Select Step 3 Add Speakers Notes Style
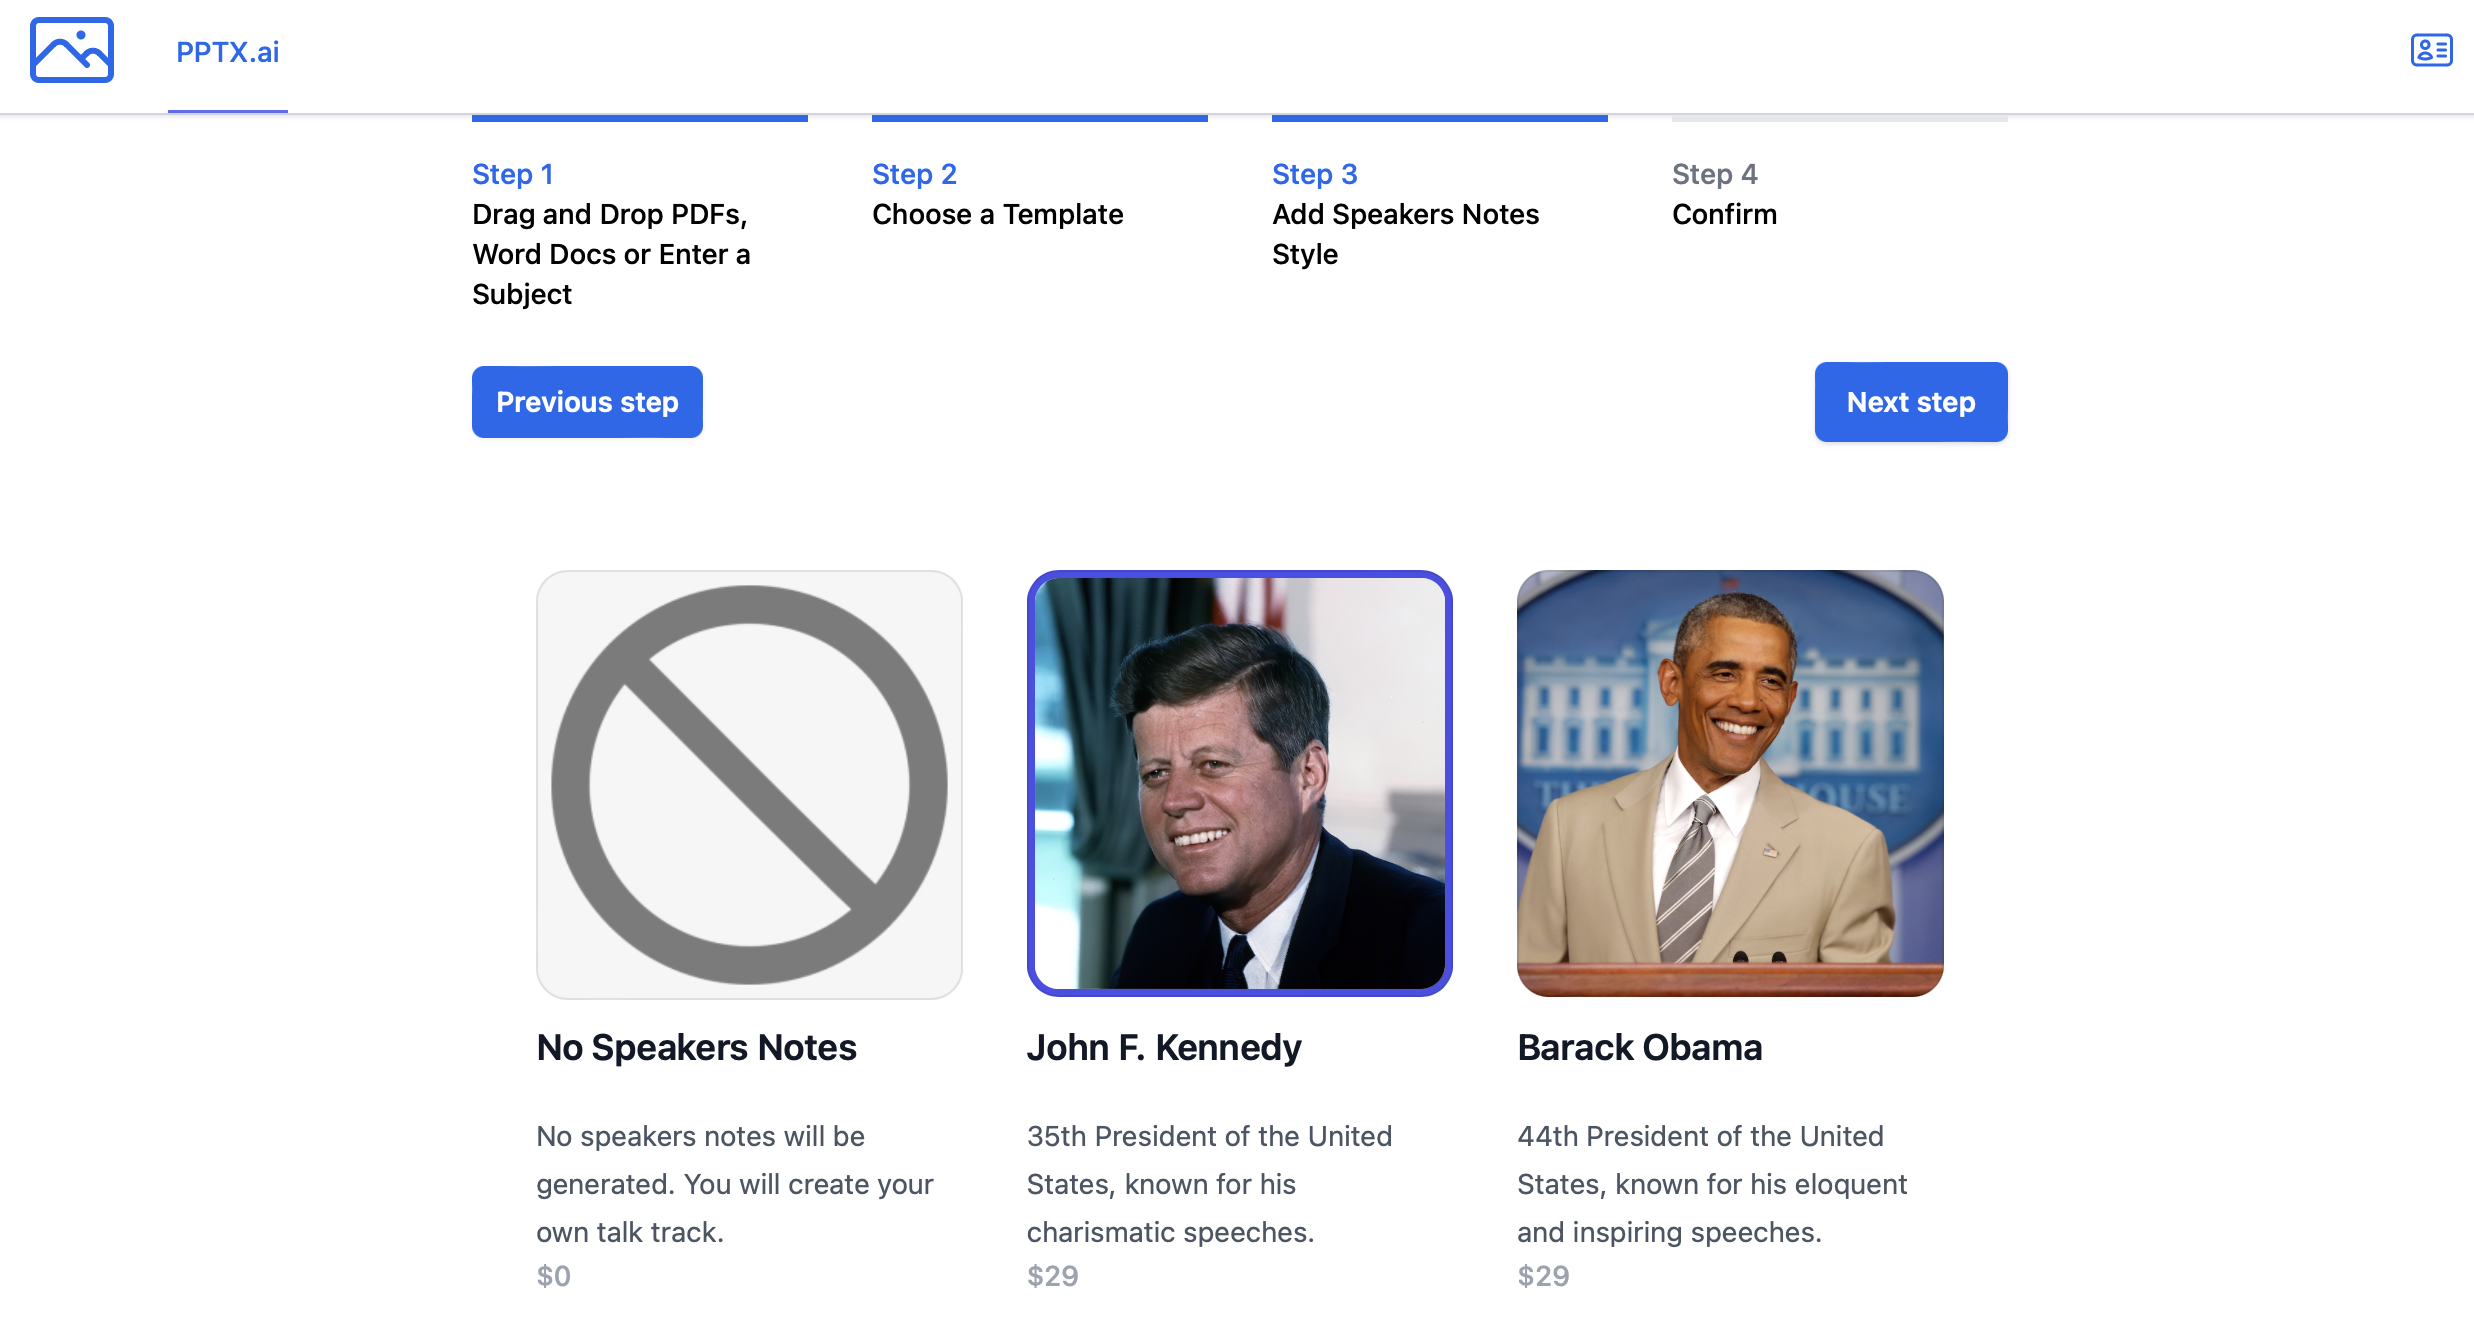2474x1332 pixels. [x=1405, y=214]
